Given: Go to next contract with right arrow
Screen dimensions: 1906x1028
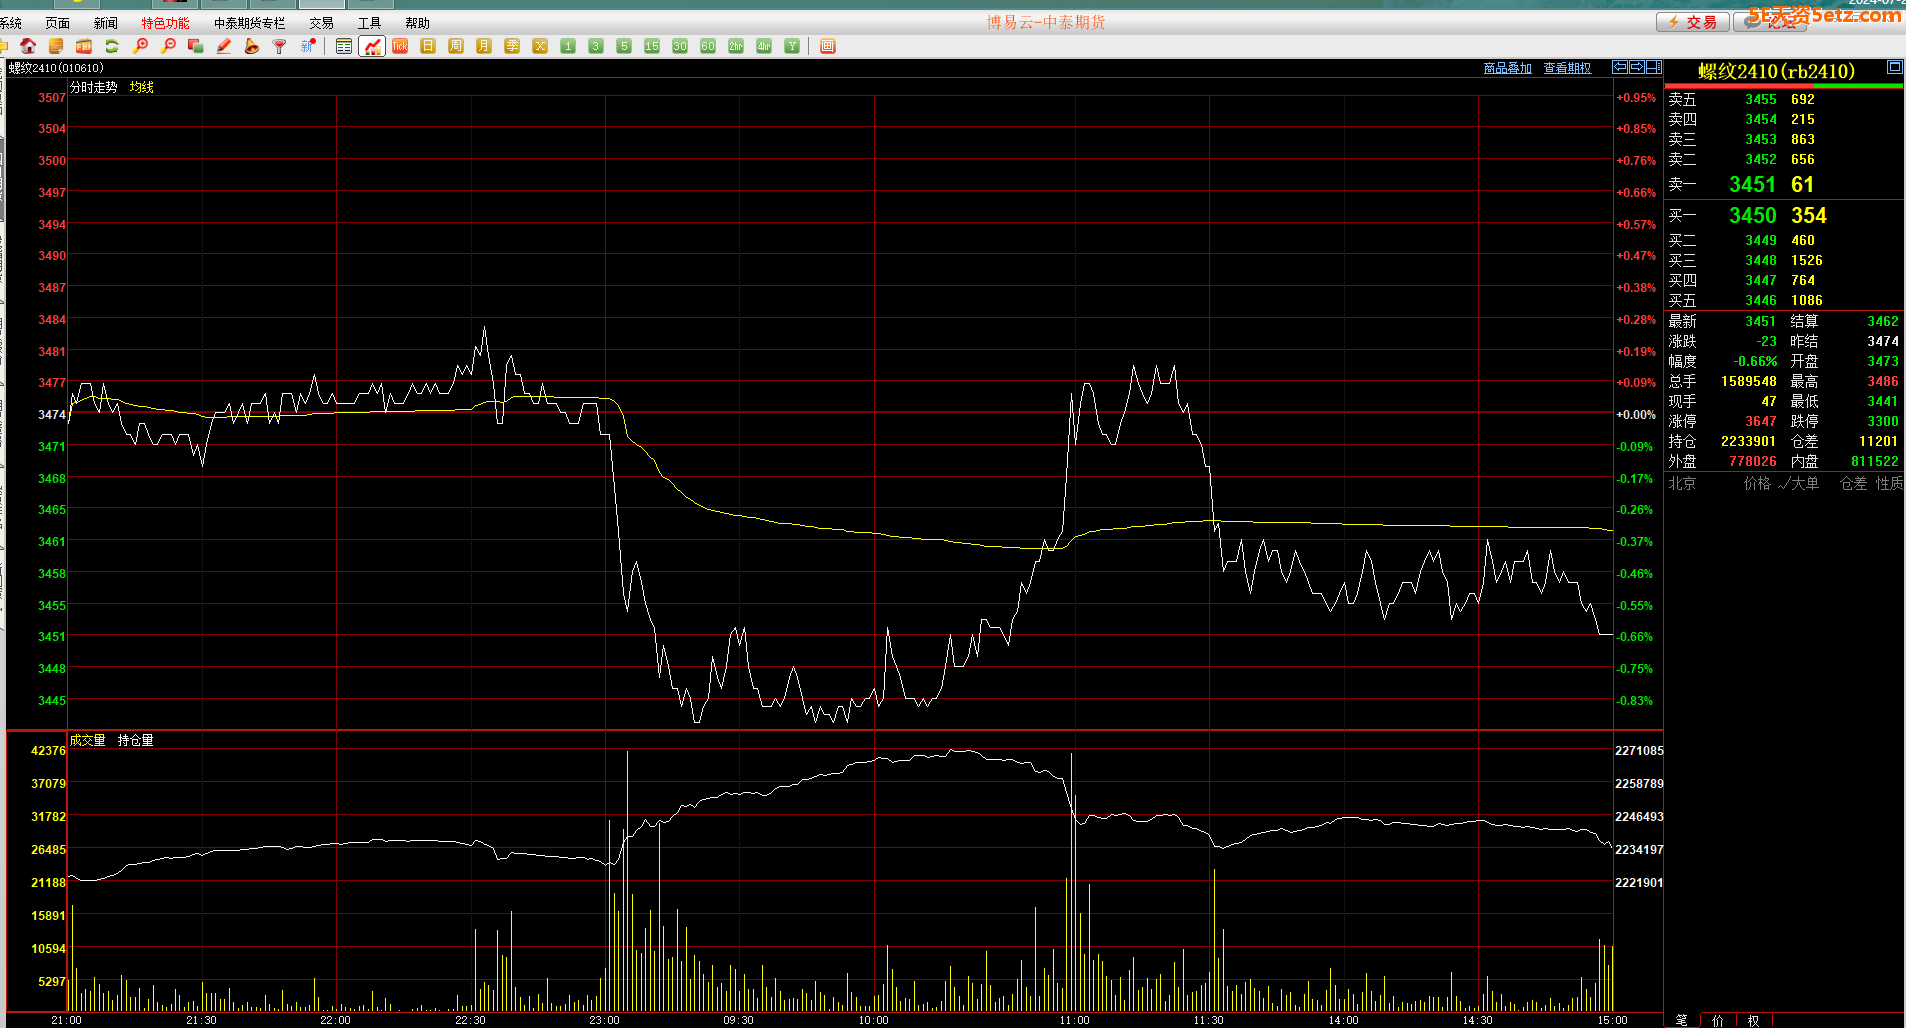Looking at the screenshot, I should point(1637,67).
